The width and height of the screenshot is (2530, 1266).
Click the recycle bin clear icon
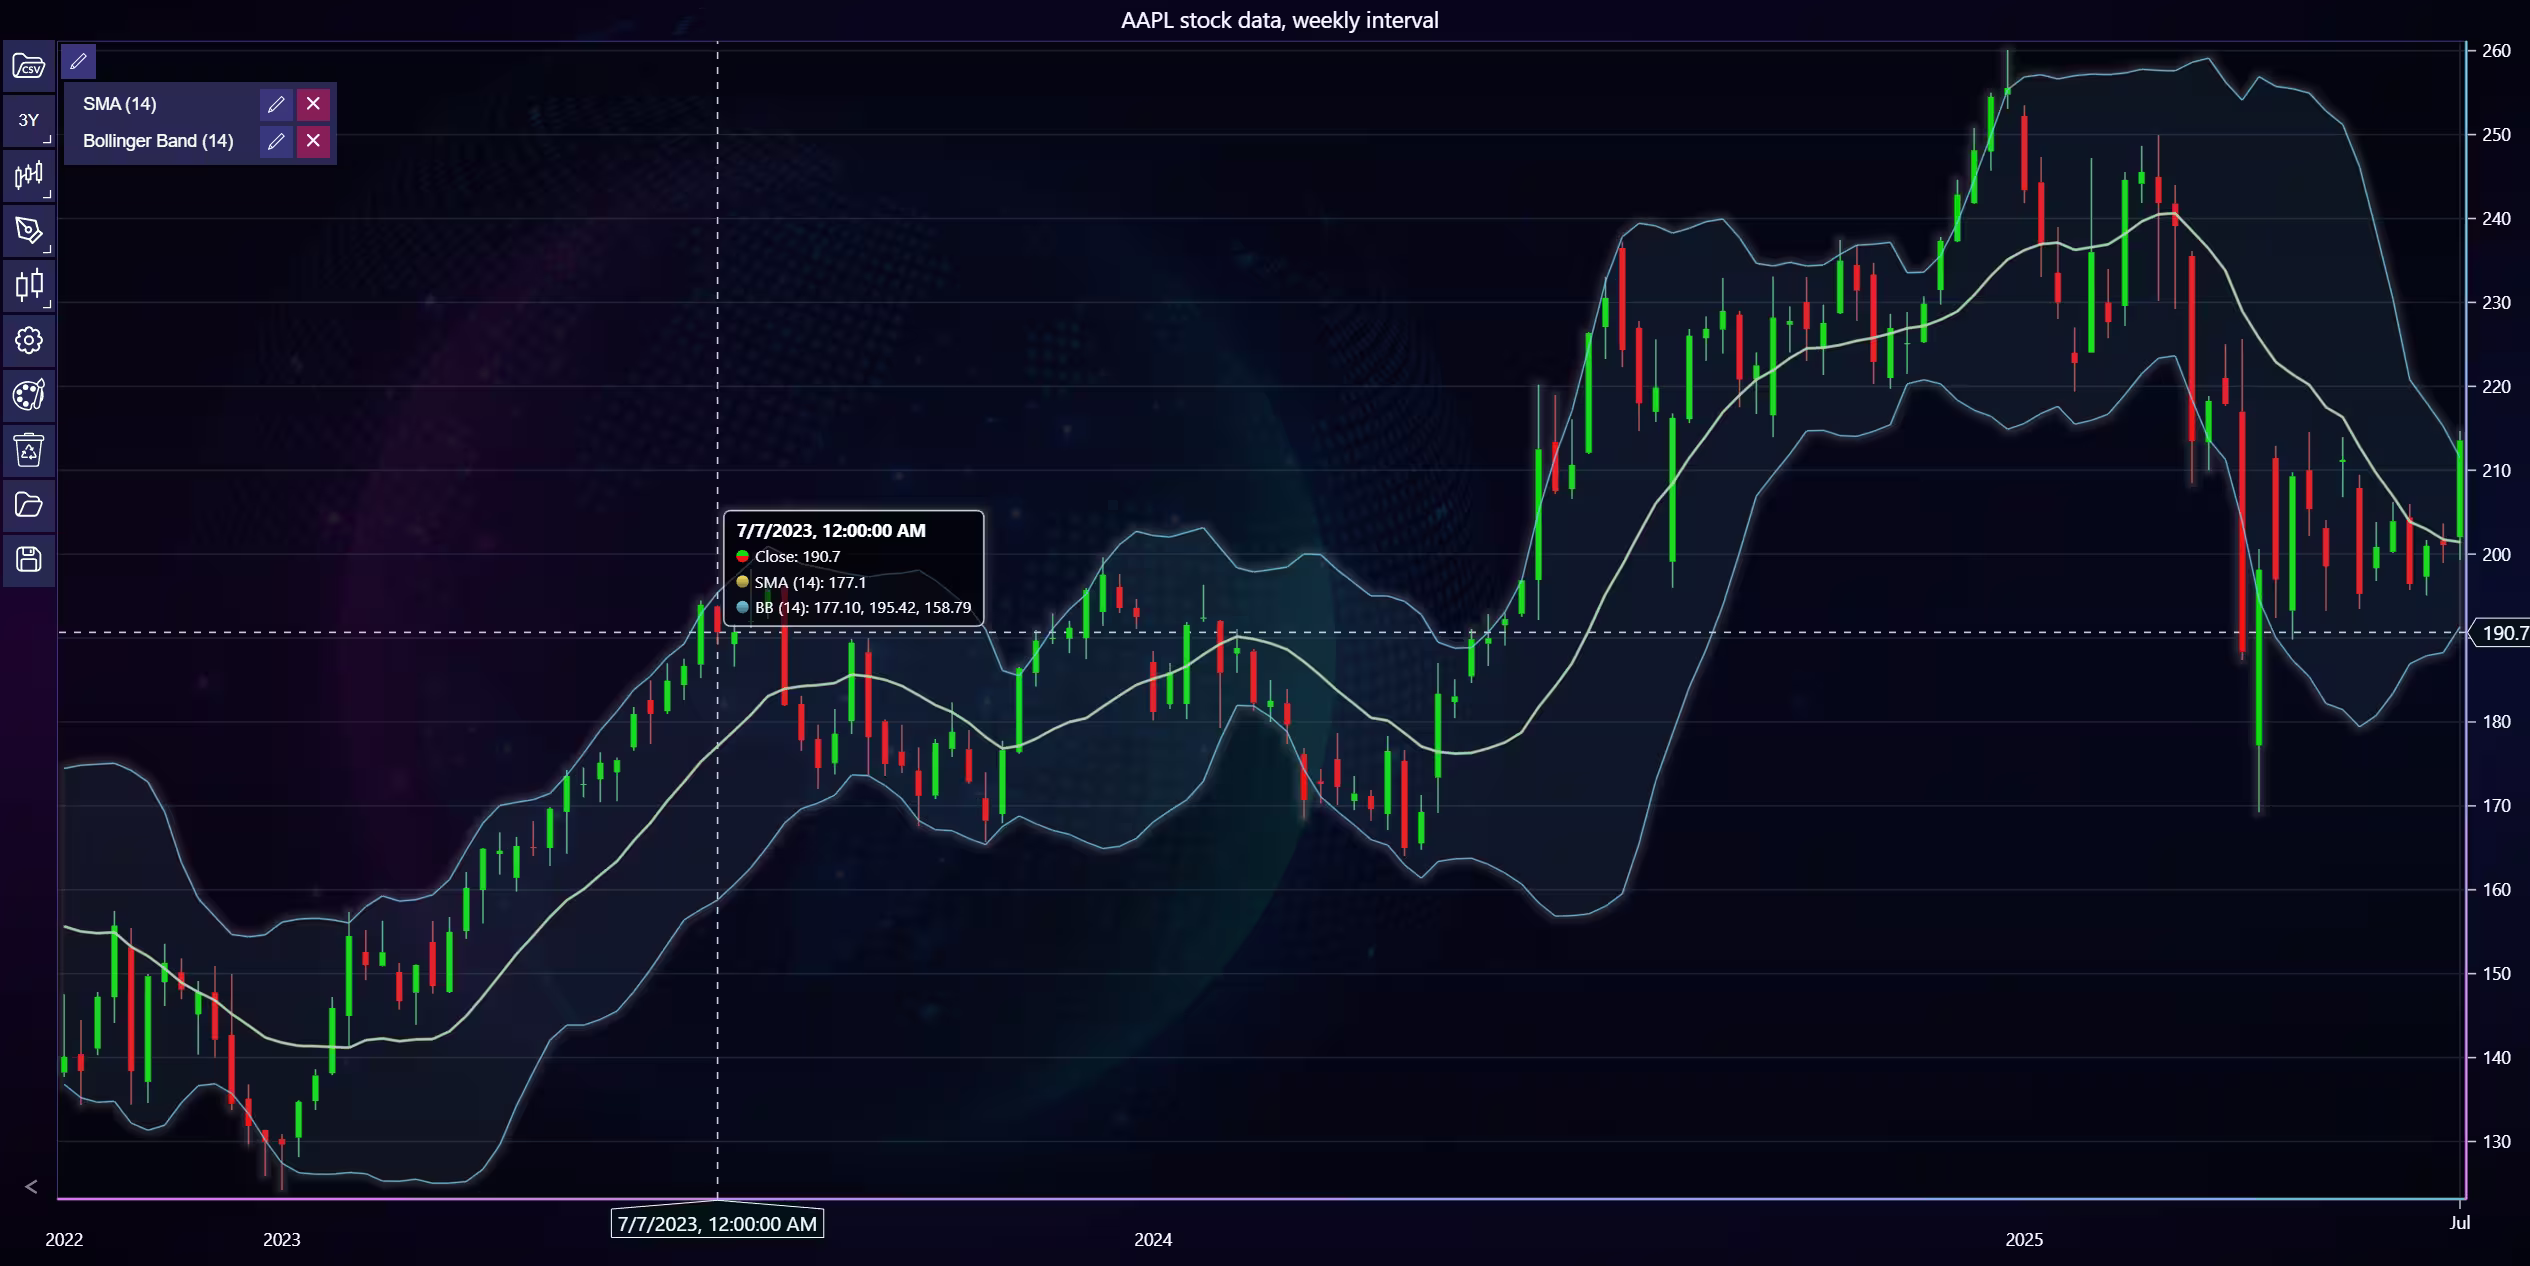click(x=29, y=450)
